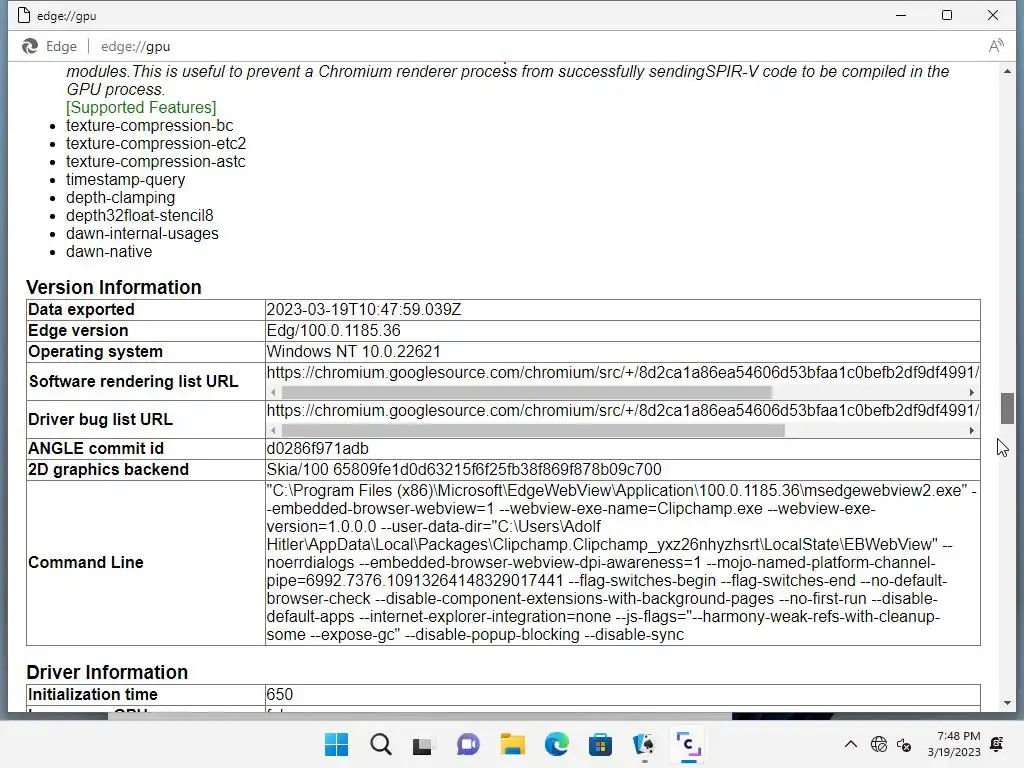Screen dimensions: 1024x768
Task: Open Task View from taskbar
Action: tap(424, 744)
